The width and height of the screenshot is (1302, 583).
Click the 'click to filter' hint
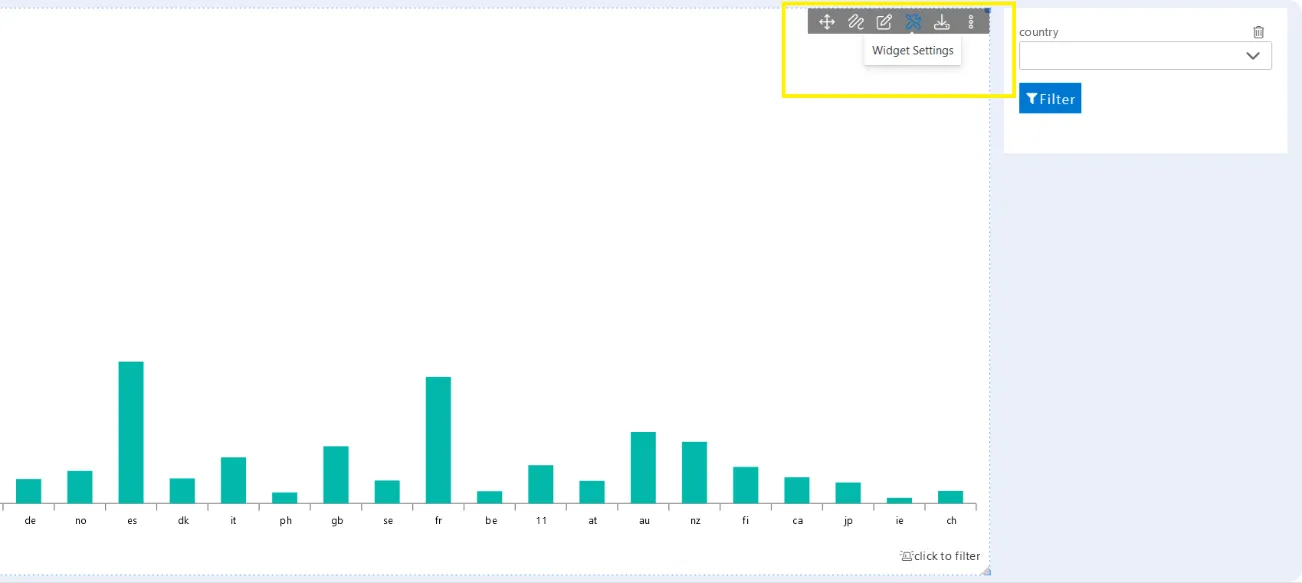[940, 556]
